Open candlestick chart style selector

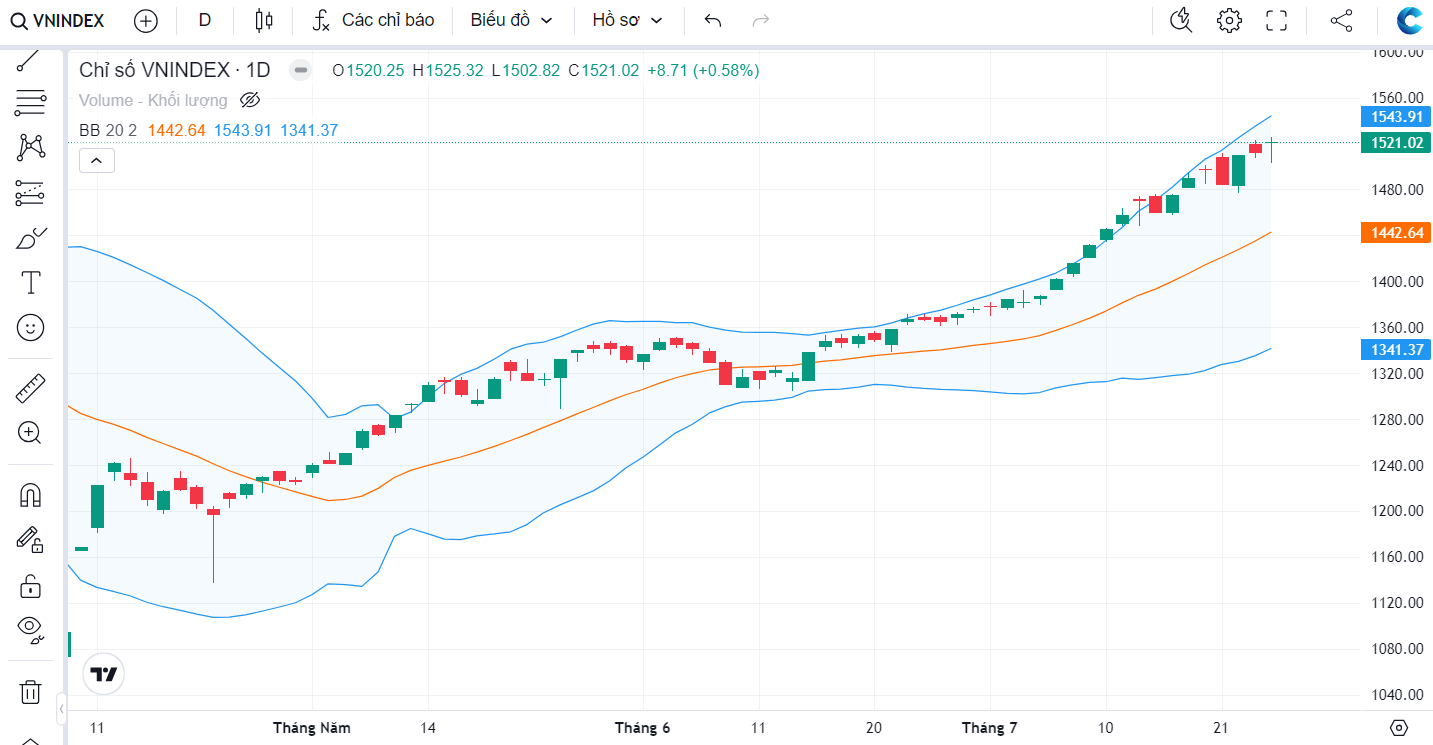(263, 20)
